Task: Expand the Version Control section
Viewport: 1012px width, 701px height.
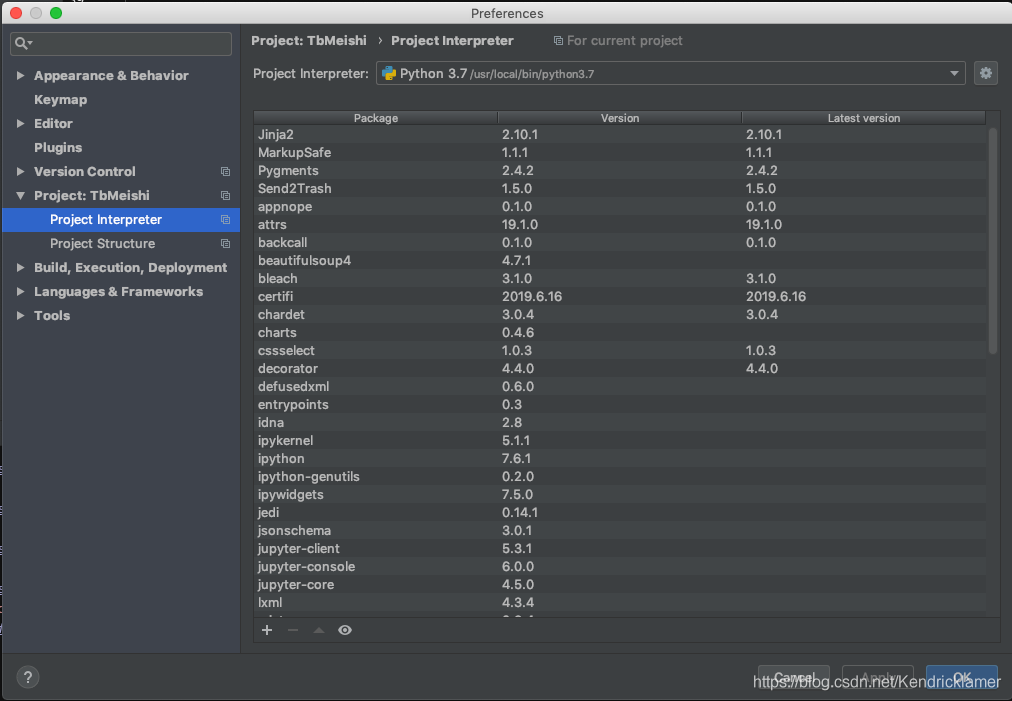Action: click(20, 172)
